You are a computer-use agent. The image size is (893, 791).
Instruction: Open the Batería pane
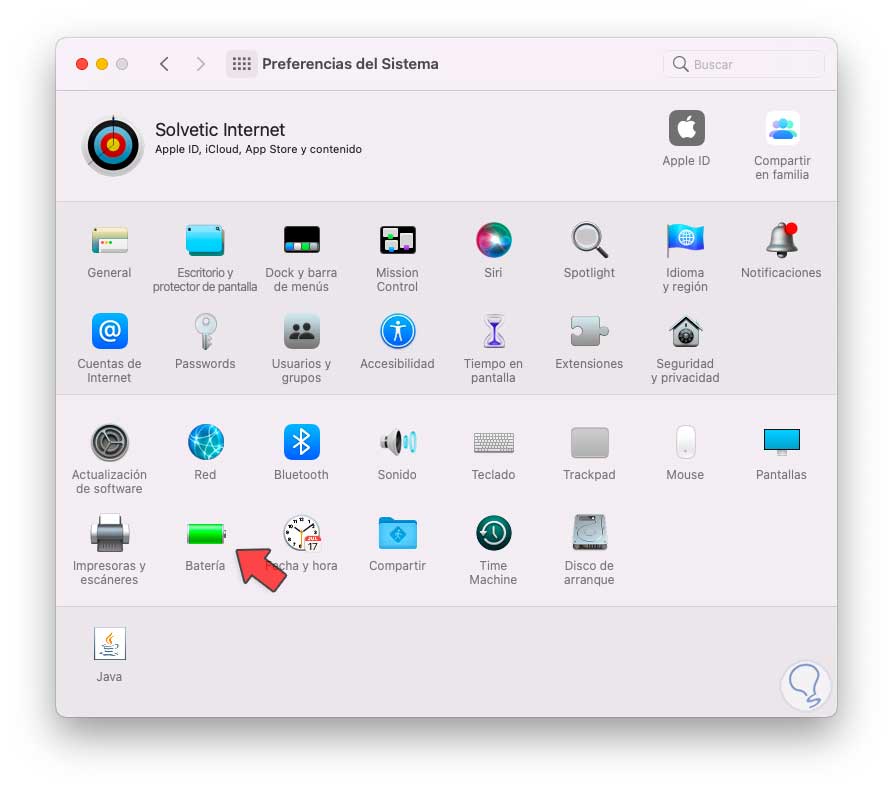pyautogui.click(x=205, y=534)
